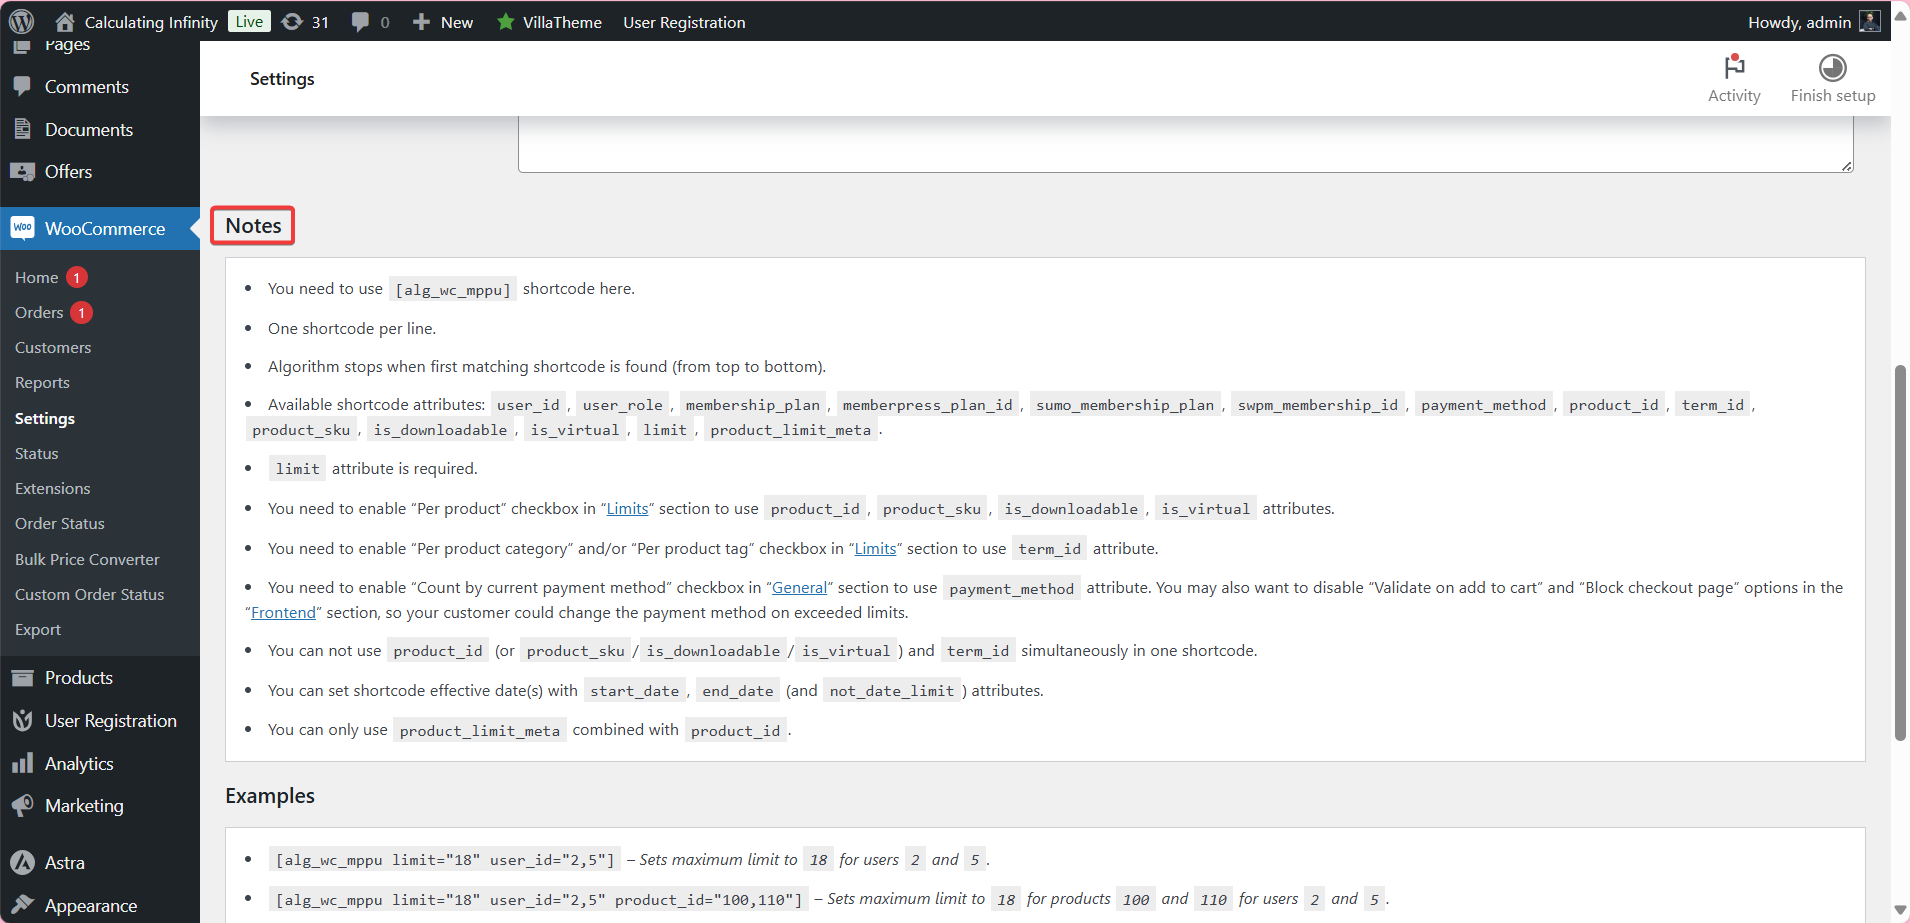Follow the Frontend section link
Viewport: 1910px width, 923px height.
tap(283, 612)
